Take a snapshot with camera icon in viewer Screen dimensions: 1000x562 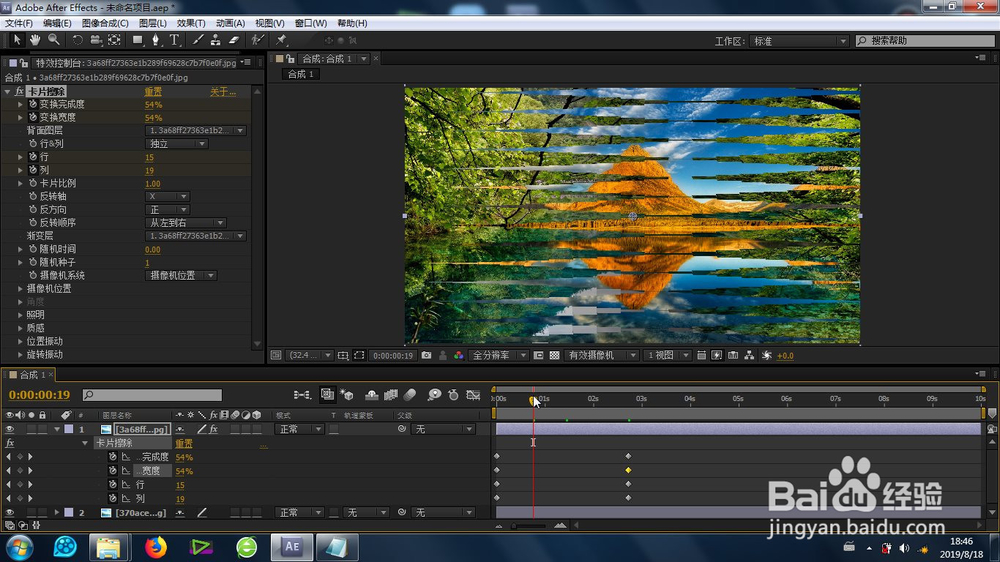click(426, 355)
